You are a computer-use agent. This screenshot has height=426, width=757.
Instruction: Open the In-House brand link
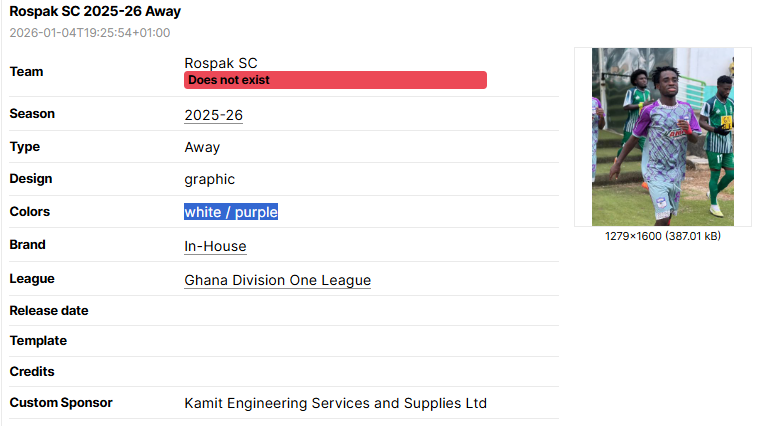pyautogui.click(x=215, y=246)
